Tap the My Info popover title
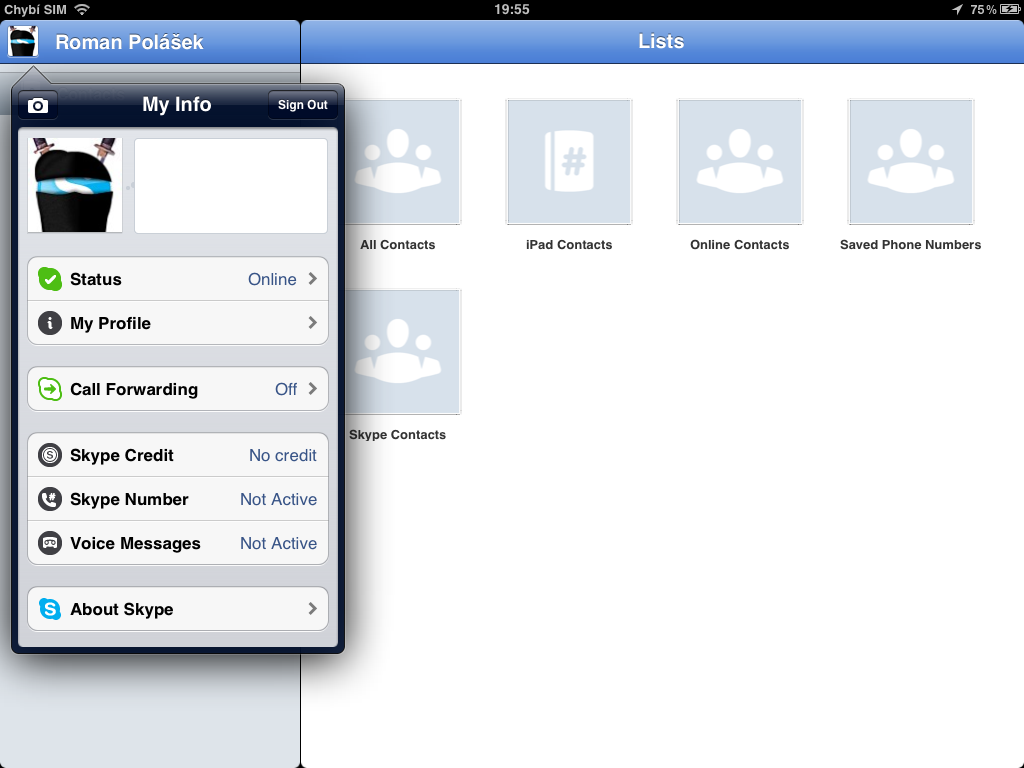Image resolution: width=1024 pixels, height=768 pixels. coord(177,104)
